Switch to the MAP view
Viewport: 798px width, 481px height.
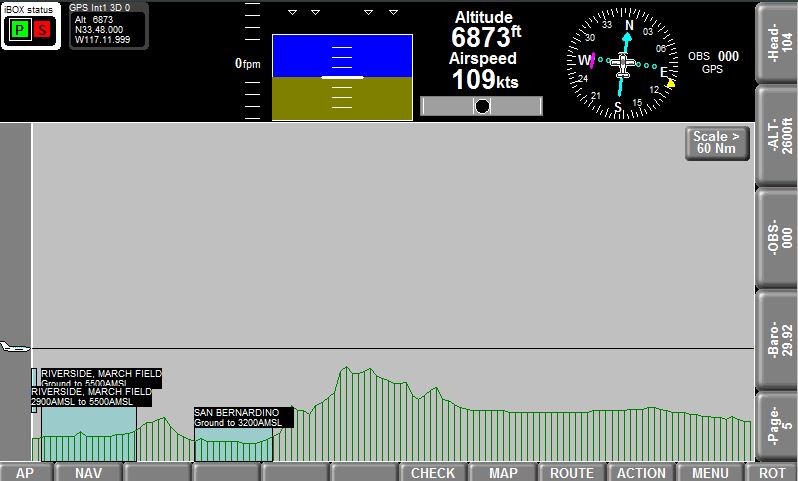click(503, 473)
